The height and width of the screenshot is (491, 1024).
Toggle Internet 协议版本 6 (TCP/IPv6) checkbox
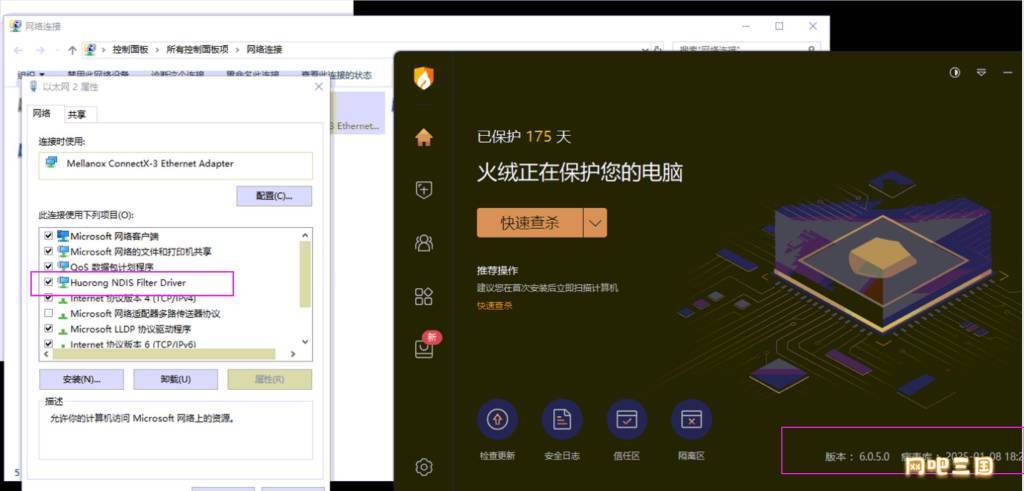(48, 344)
